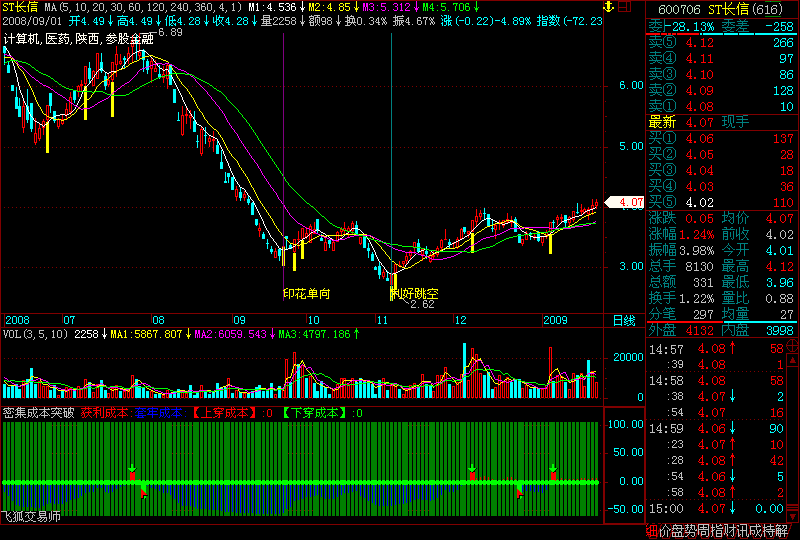Click the green down-arrow signal near December
The height and width of the screenshot is (540, 800).
point(472,469)
